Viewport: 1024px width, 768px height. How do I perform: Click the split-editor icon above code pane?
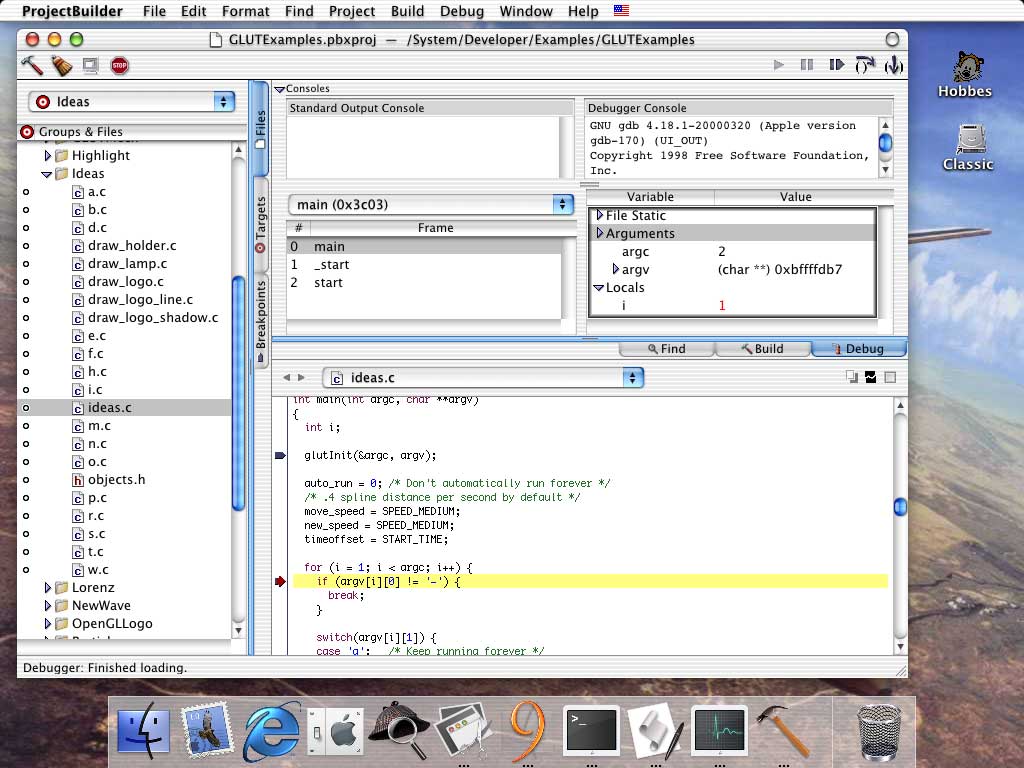tap(852, 377)
